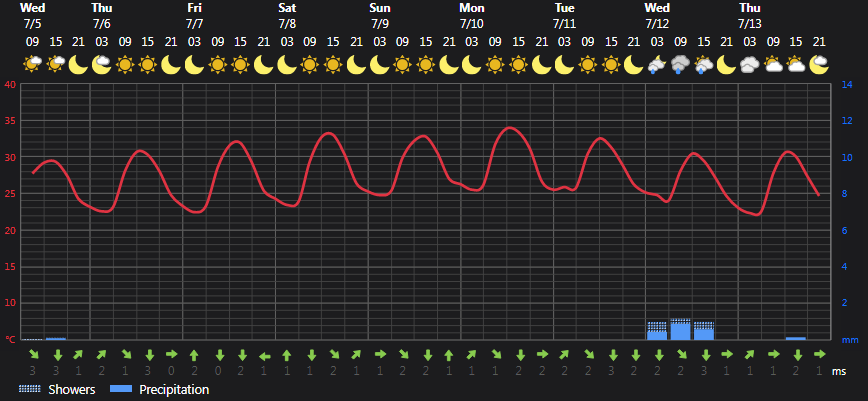Image resolution: width=868 pixels, height=401 pixels.
Task: Click the sun icon for Fri 7/7 15
Action: tap(240, 64)
